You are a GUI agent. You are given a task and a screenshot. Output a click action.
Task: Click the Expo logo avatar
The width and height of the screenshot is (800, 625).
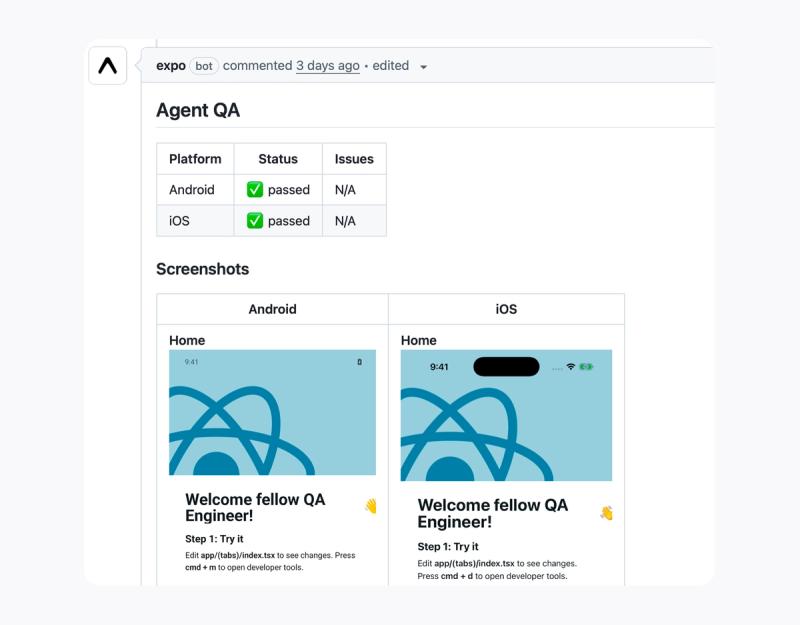(x=110, y=66)
